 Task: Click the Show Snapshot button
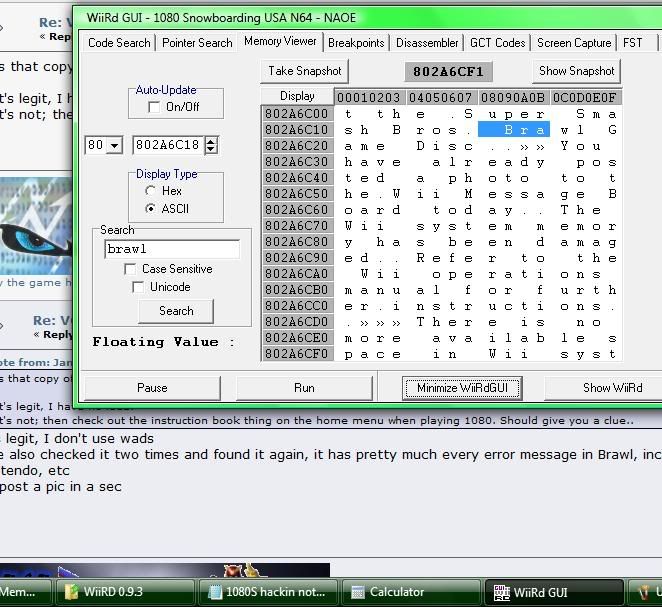click(576, 71)
